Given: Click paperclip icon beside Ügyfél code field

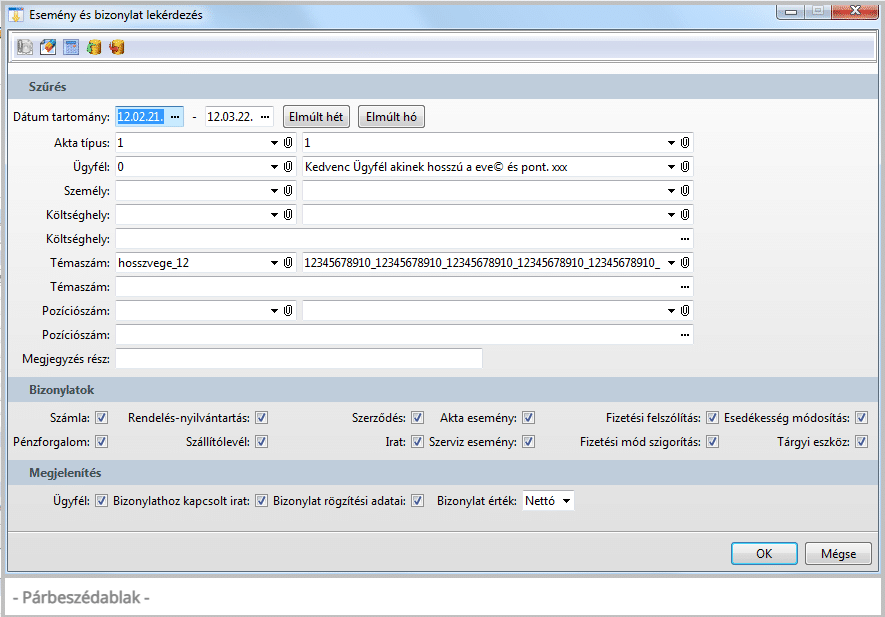Looking at the screenshot, I should [x=288, y=167].
